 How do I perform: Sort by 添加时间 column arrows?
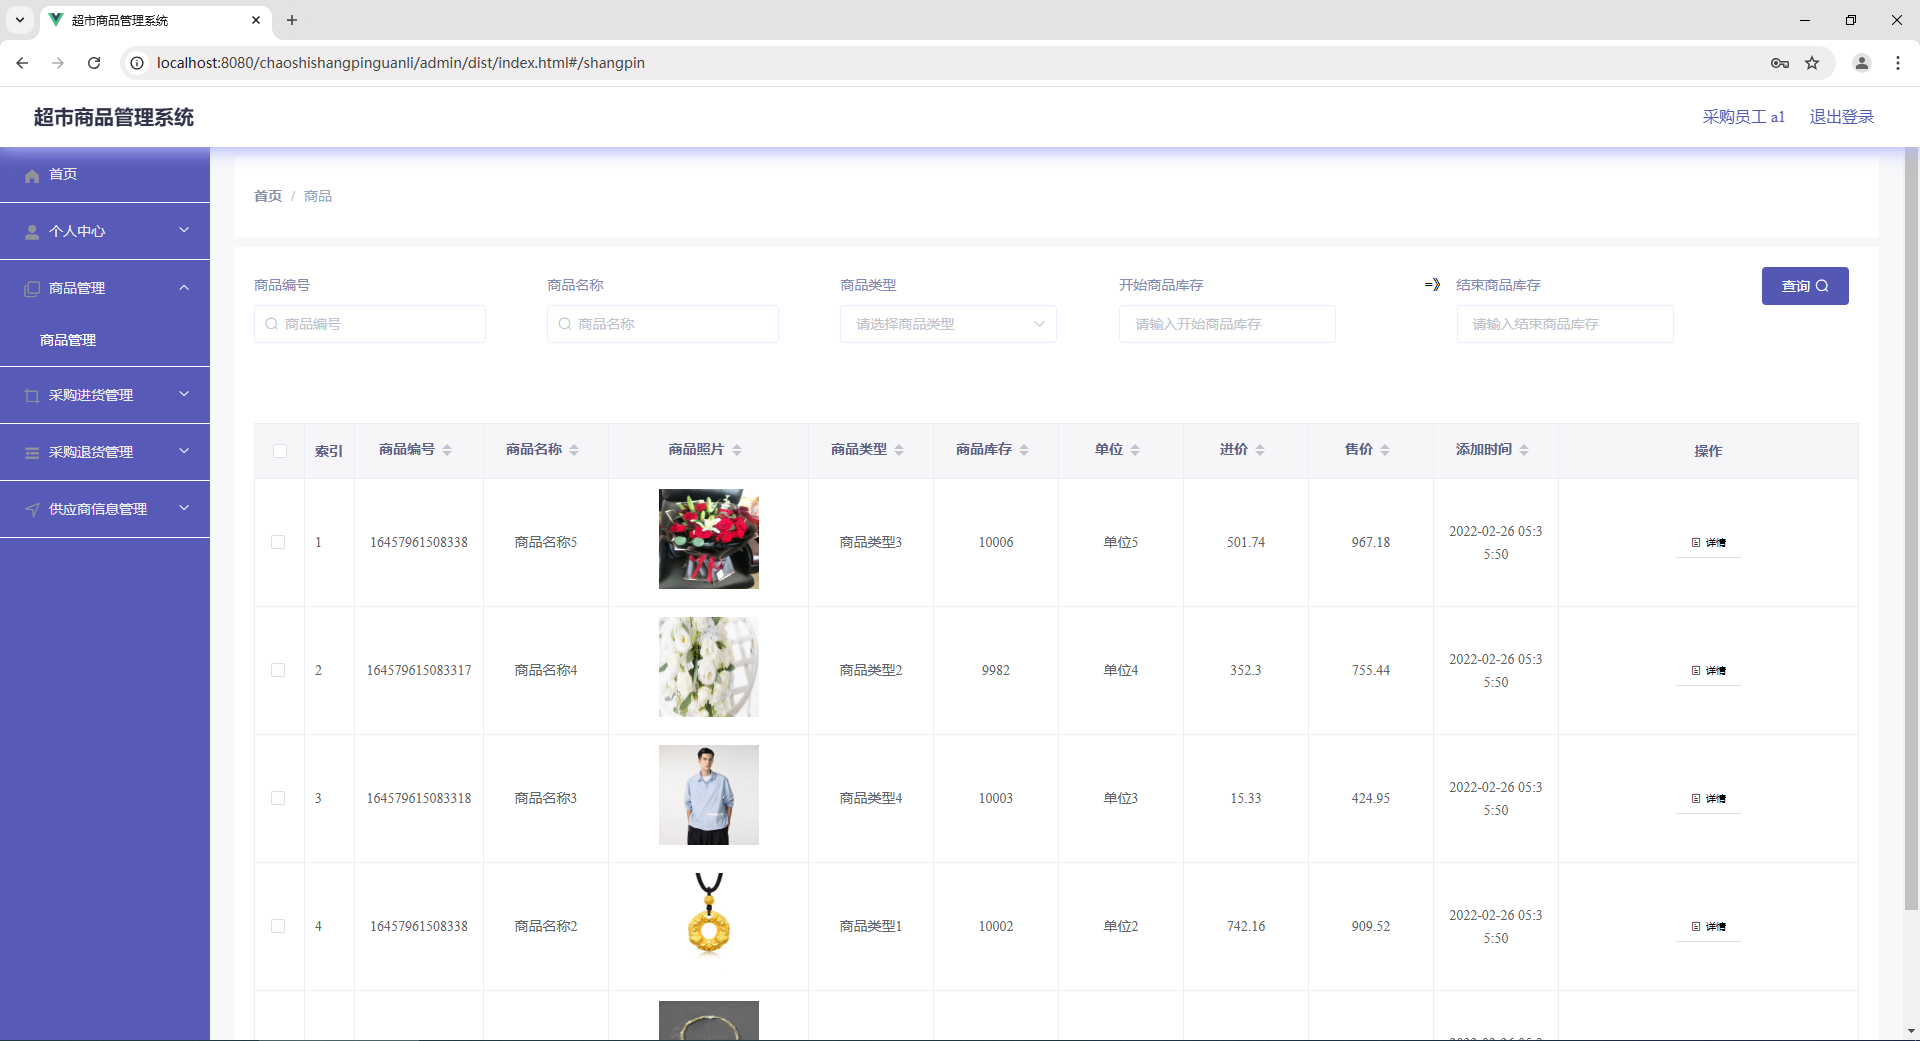pyautogui.click(x=1524, y=450)
